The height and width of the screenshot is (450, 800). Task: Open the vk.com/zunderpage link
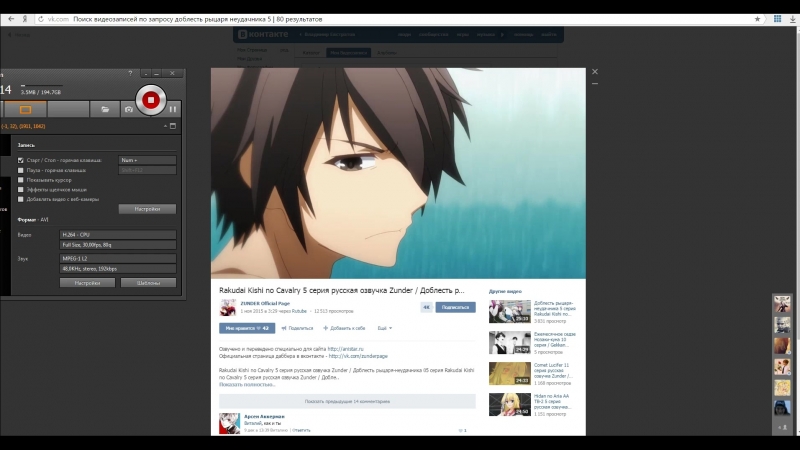pos(358,356)
